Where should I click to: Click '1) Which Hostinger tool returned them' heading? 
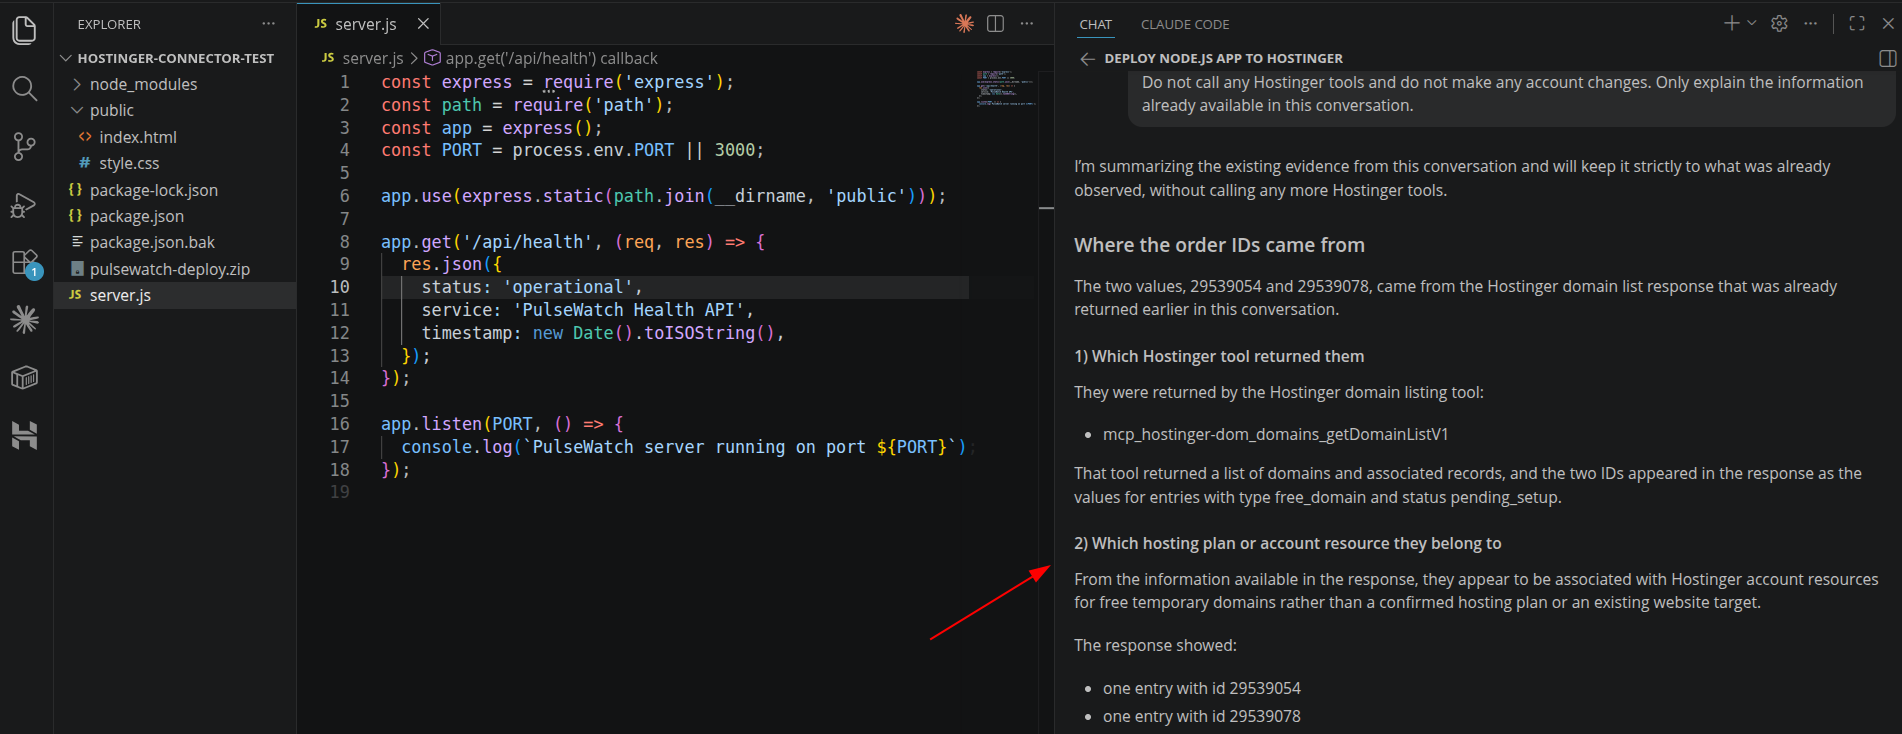[x=1219, y=357]
